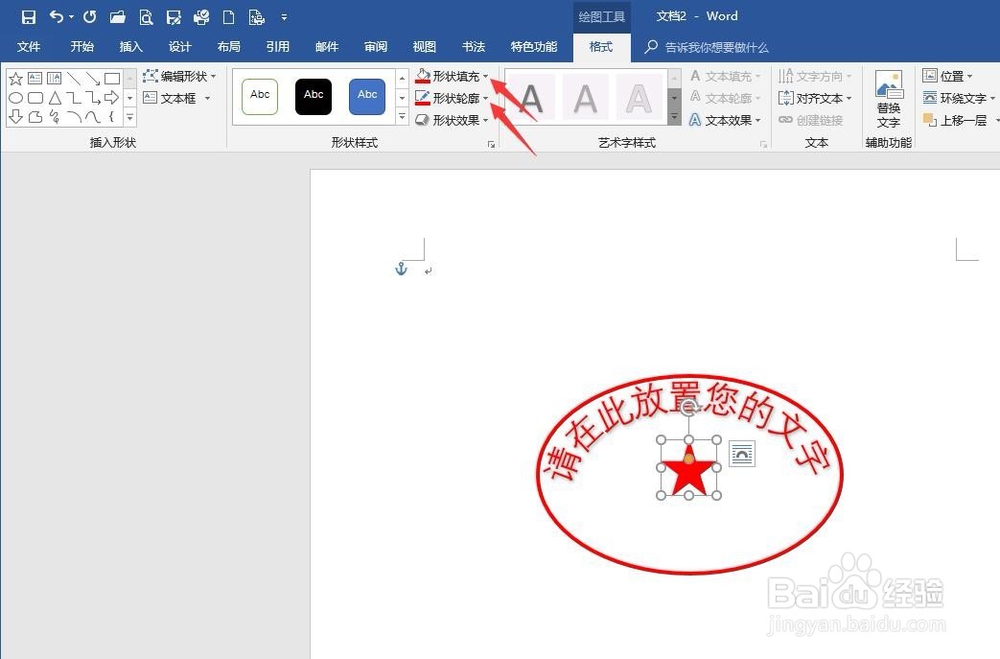Viewport: 1000px width, 659px height.
Task: Click the Undo icon
Action: click(x=55, y=16)
